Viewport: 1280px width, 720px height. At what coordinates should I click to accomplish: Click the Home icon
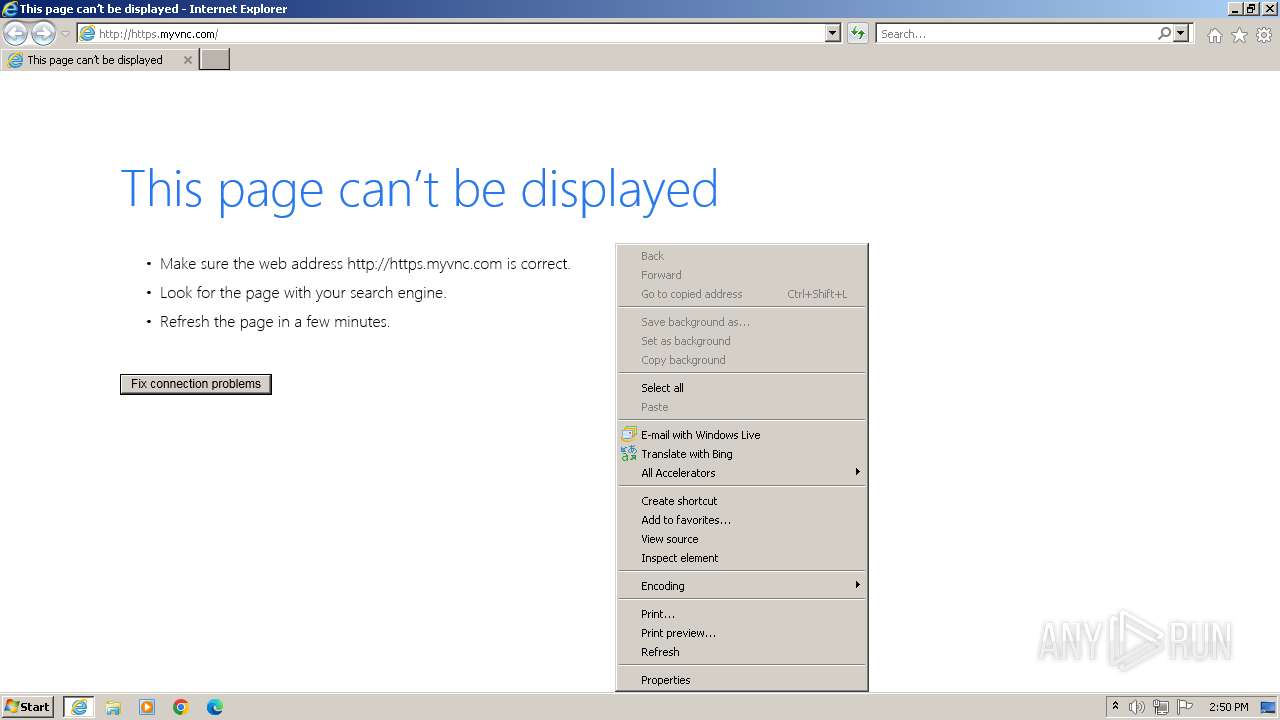point(1214,35)
